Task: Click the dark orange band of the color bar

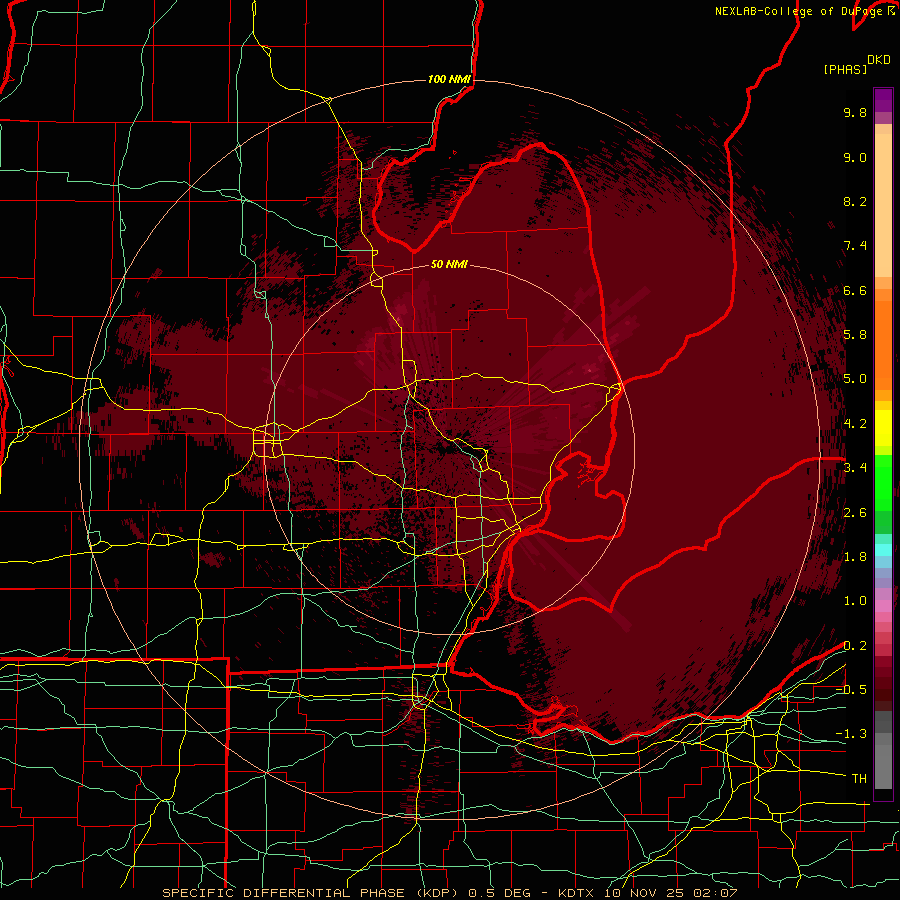Action: coord(883,346)
